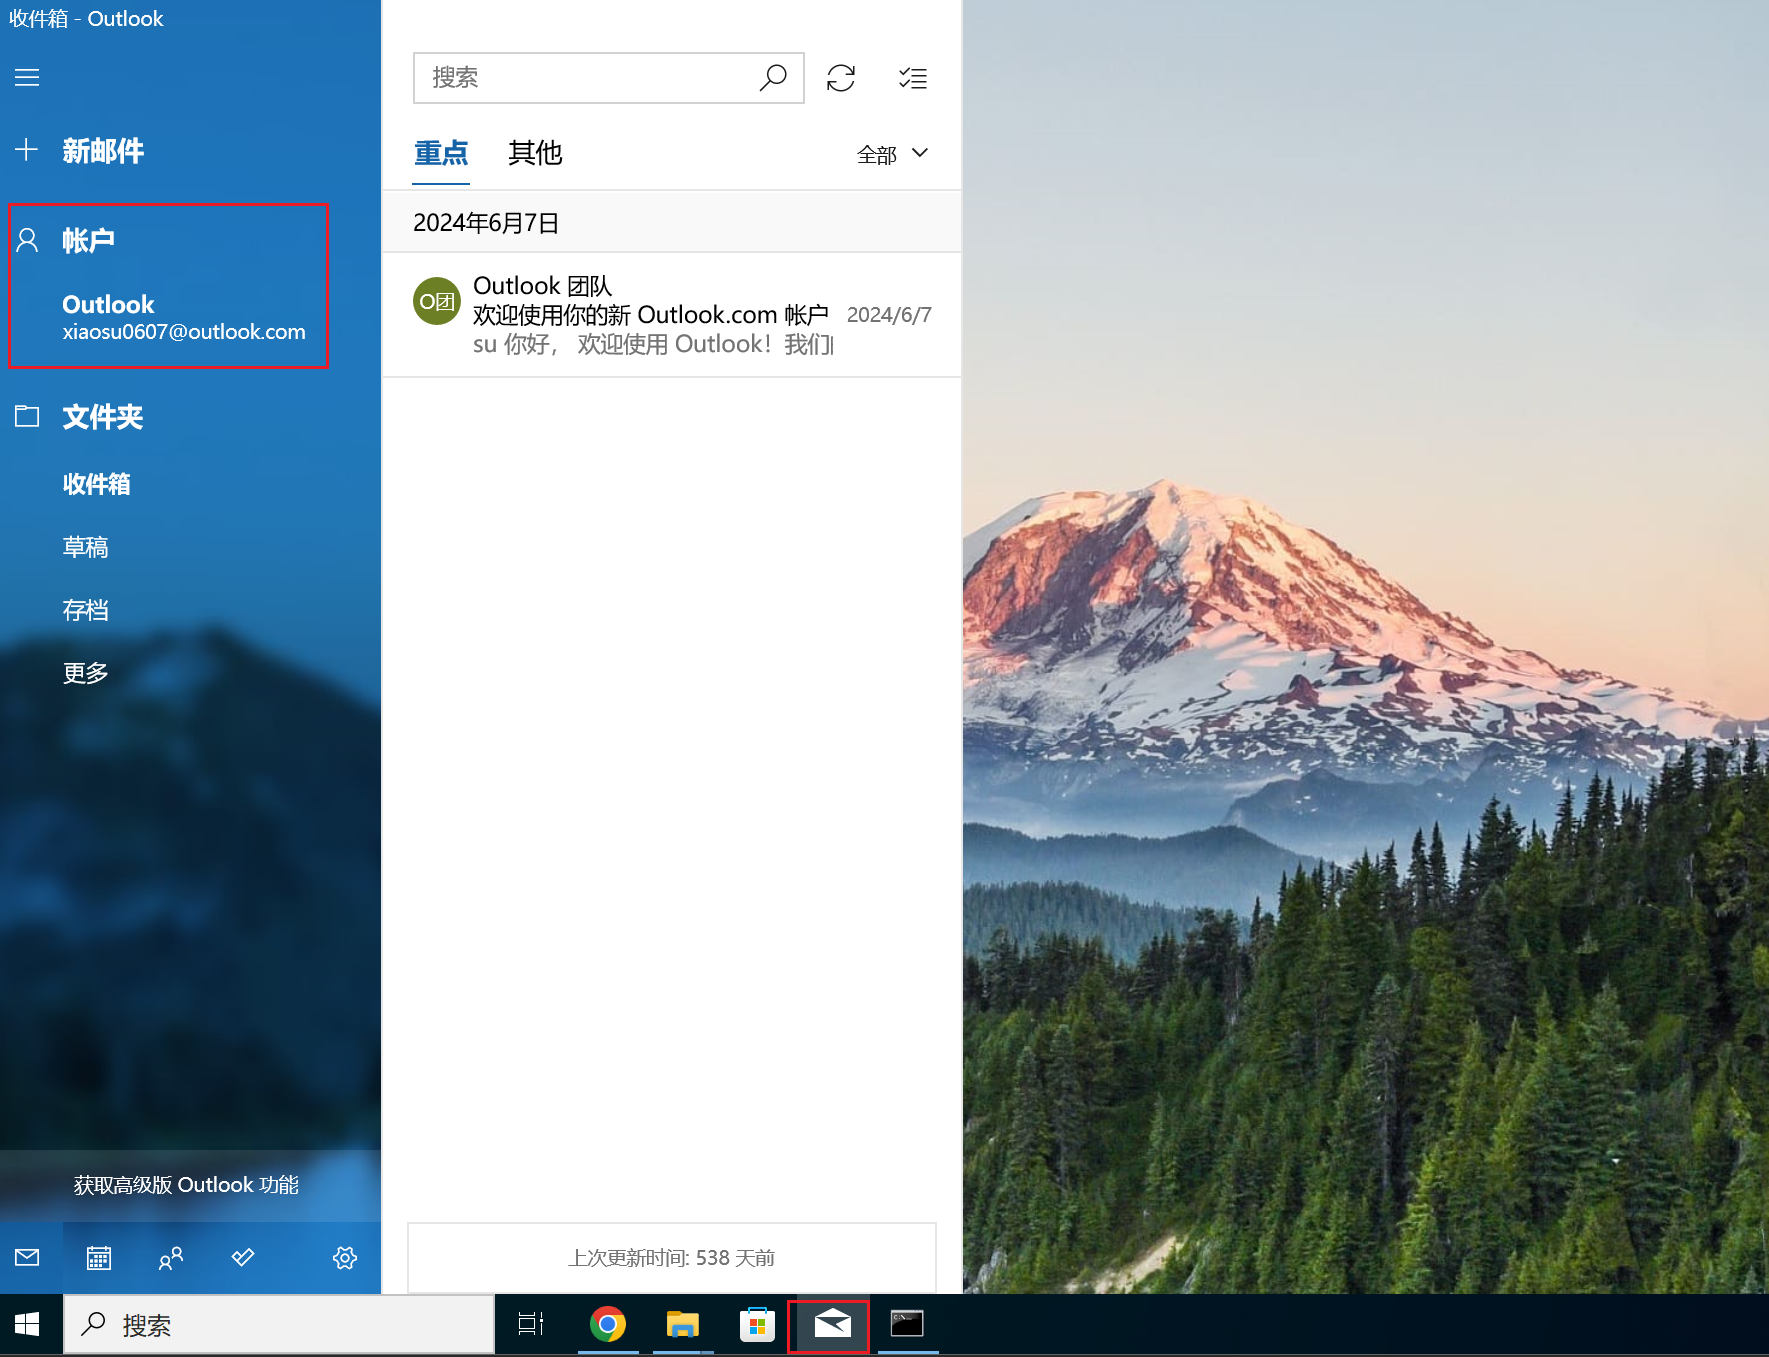Click 获取高级版 Outlook 功能 link

tap(186, 1185)
